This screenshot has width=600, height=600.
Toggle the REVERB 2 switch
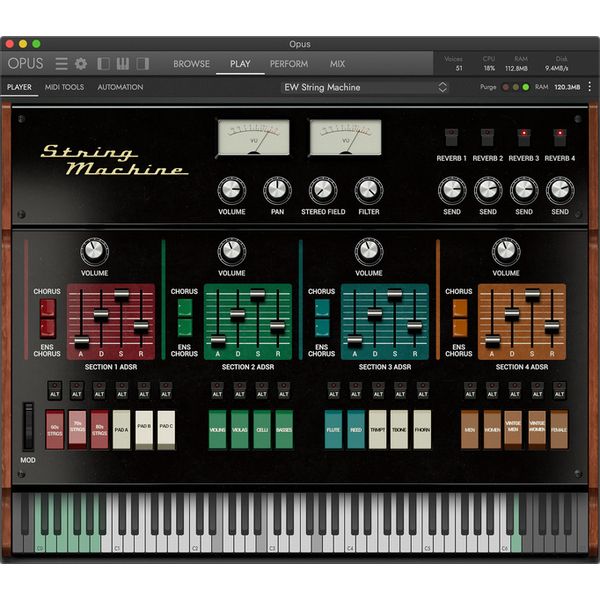pos(488,137)
